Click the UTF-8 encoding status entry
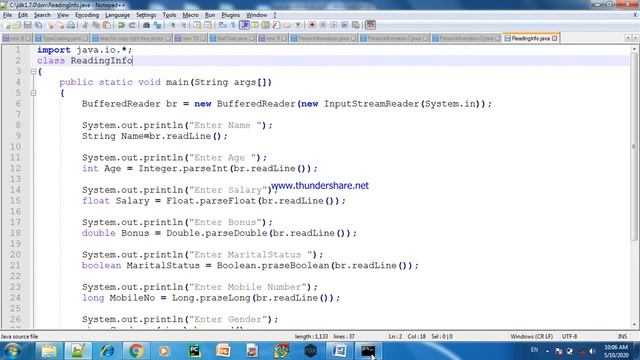The image size is (640, 360). click(569, 337)
